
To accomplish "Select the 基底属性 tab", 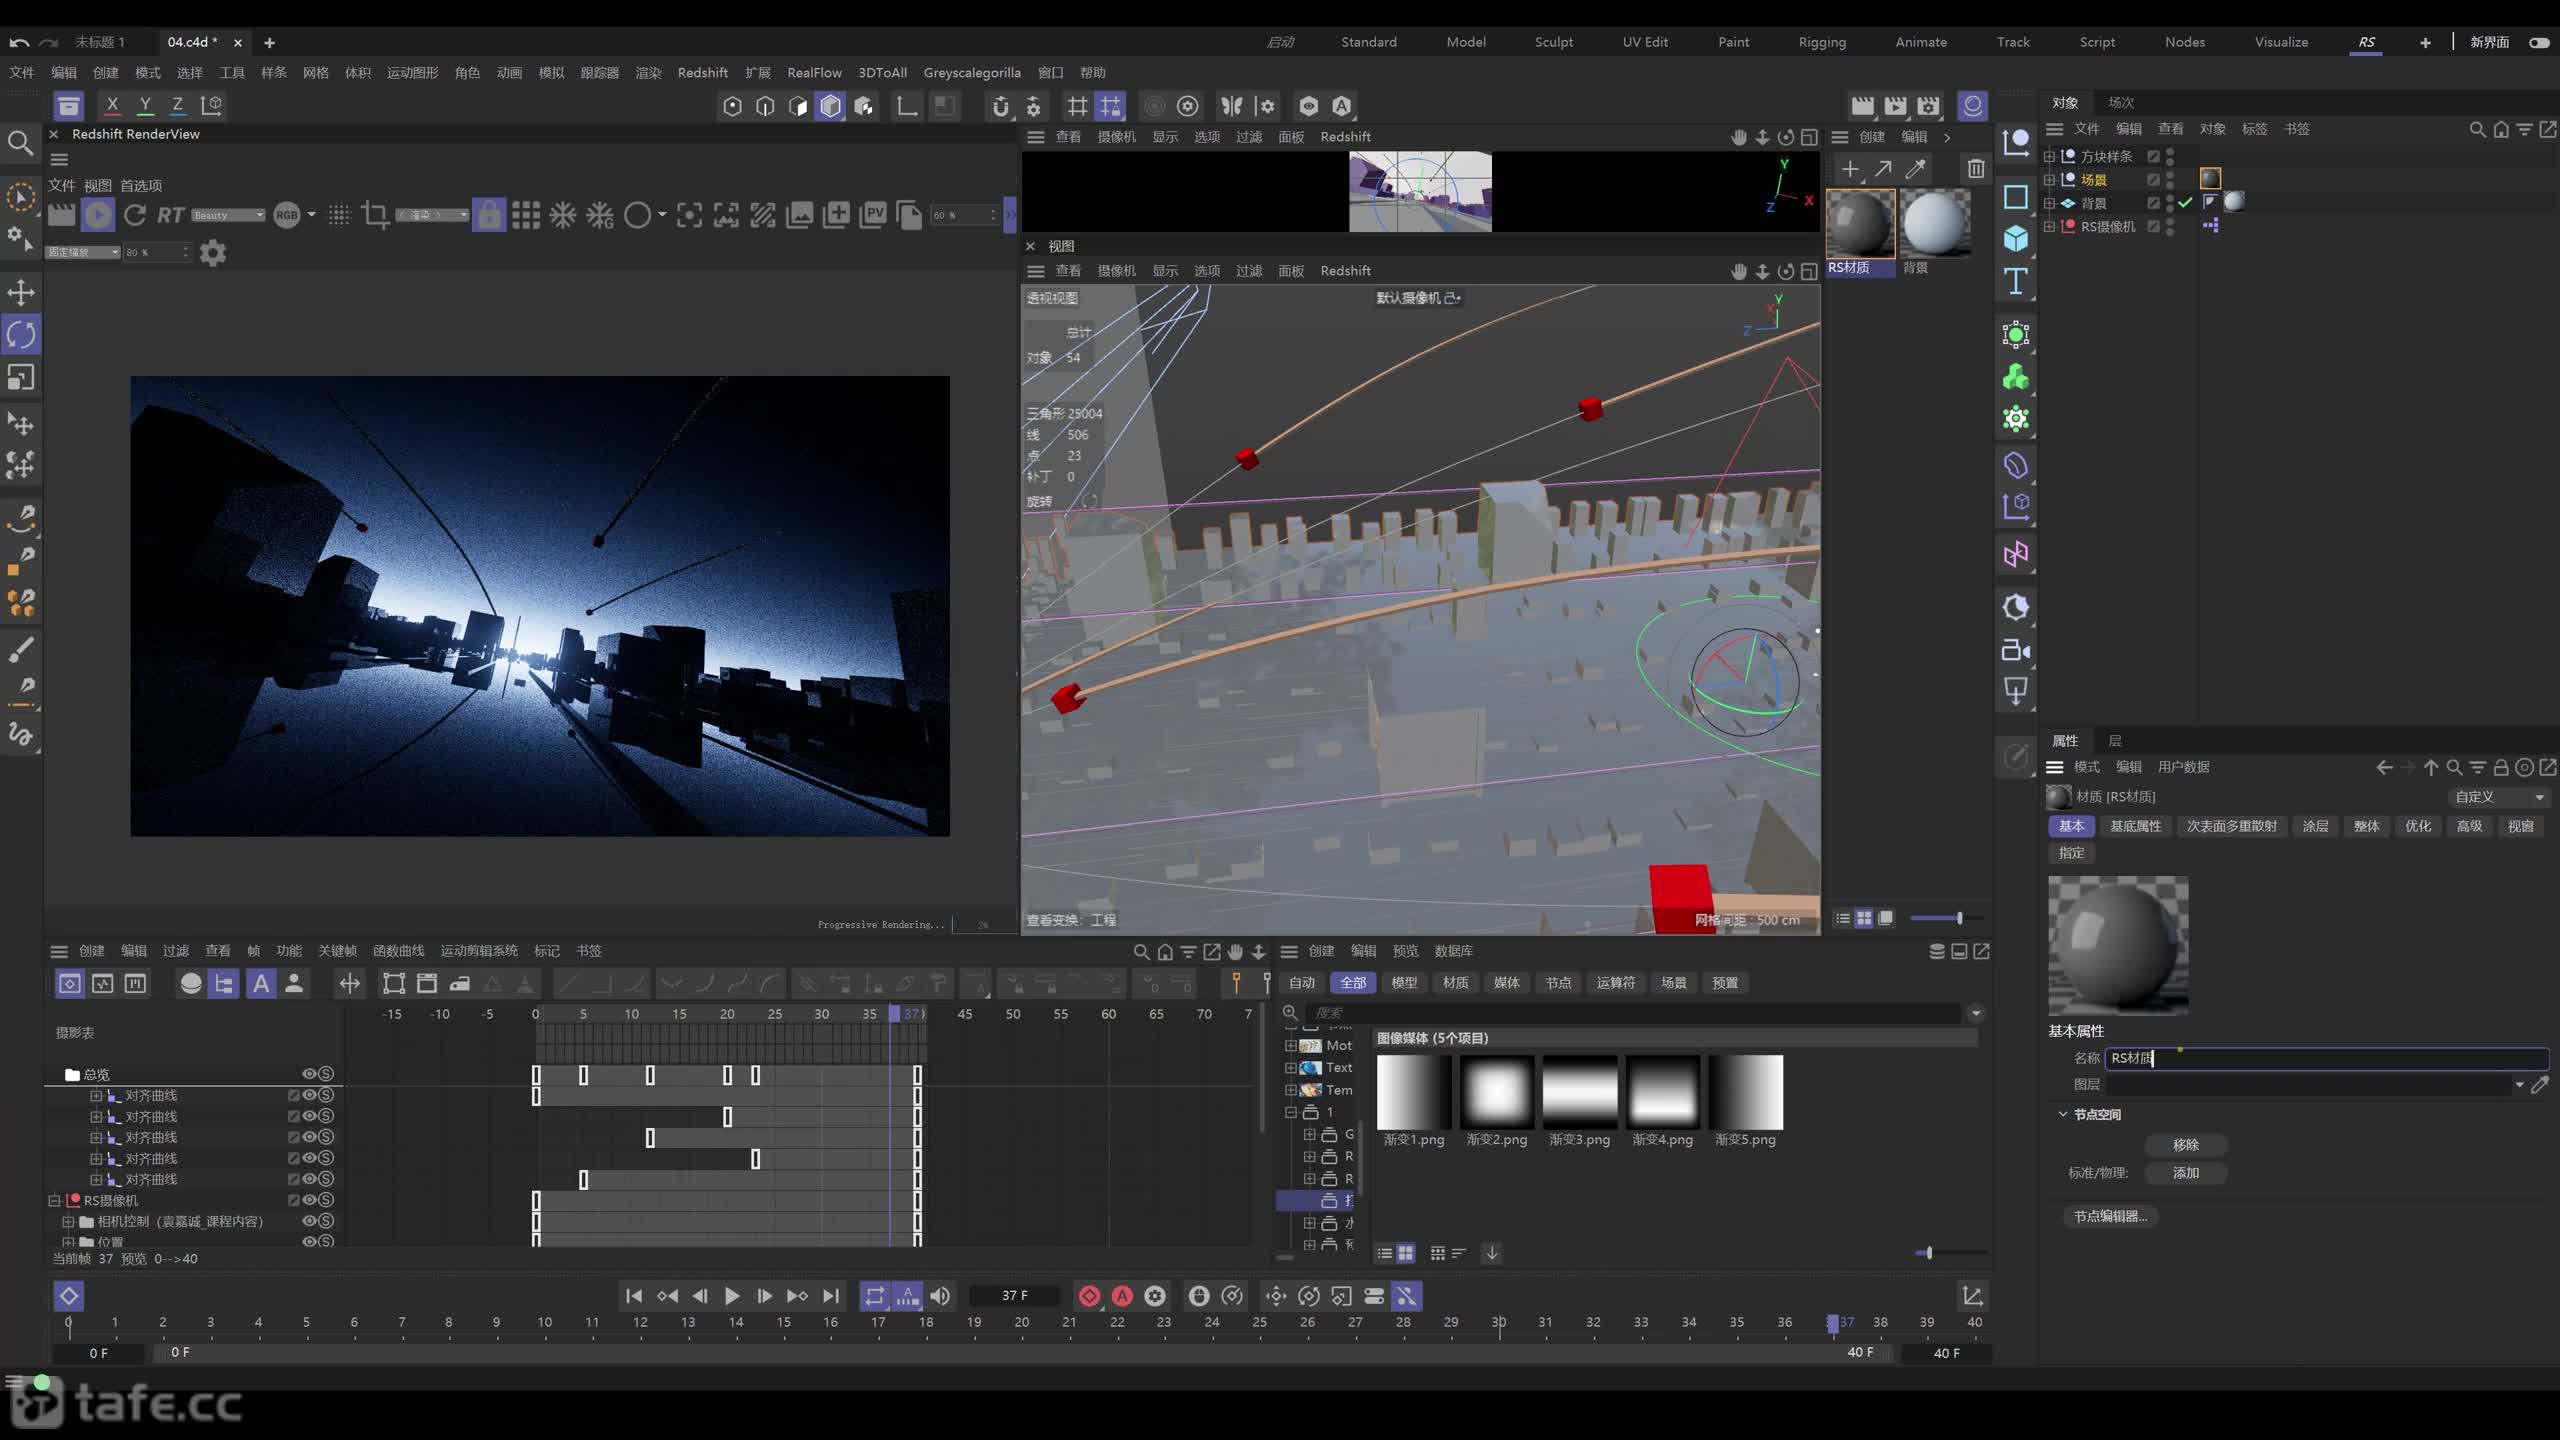I will tap(2135, 826).
